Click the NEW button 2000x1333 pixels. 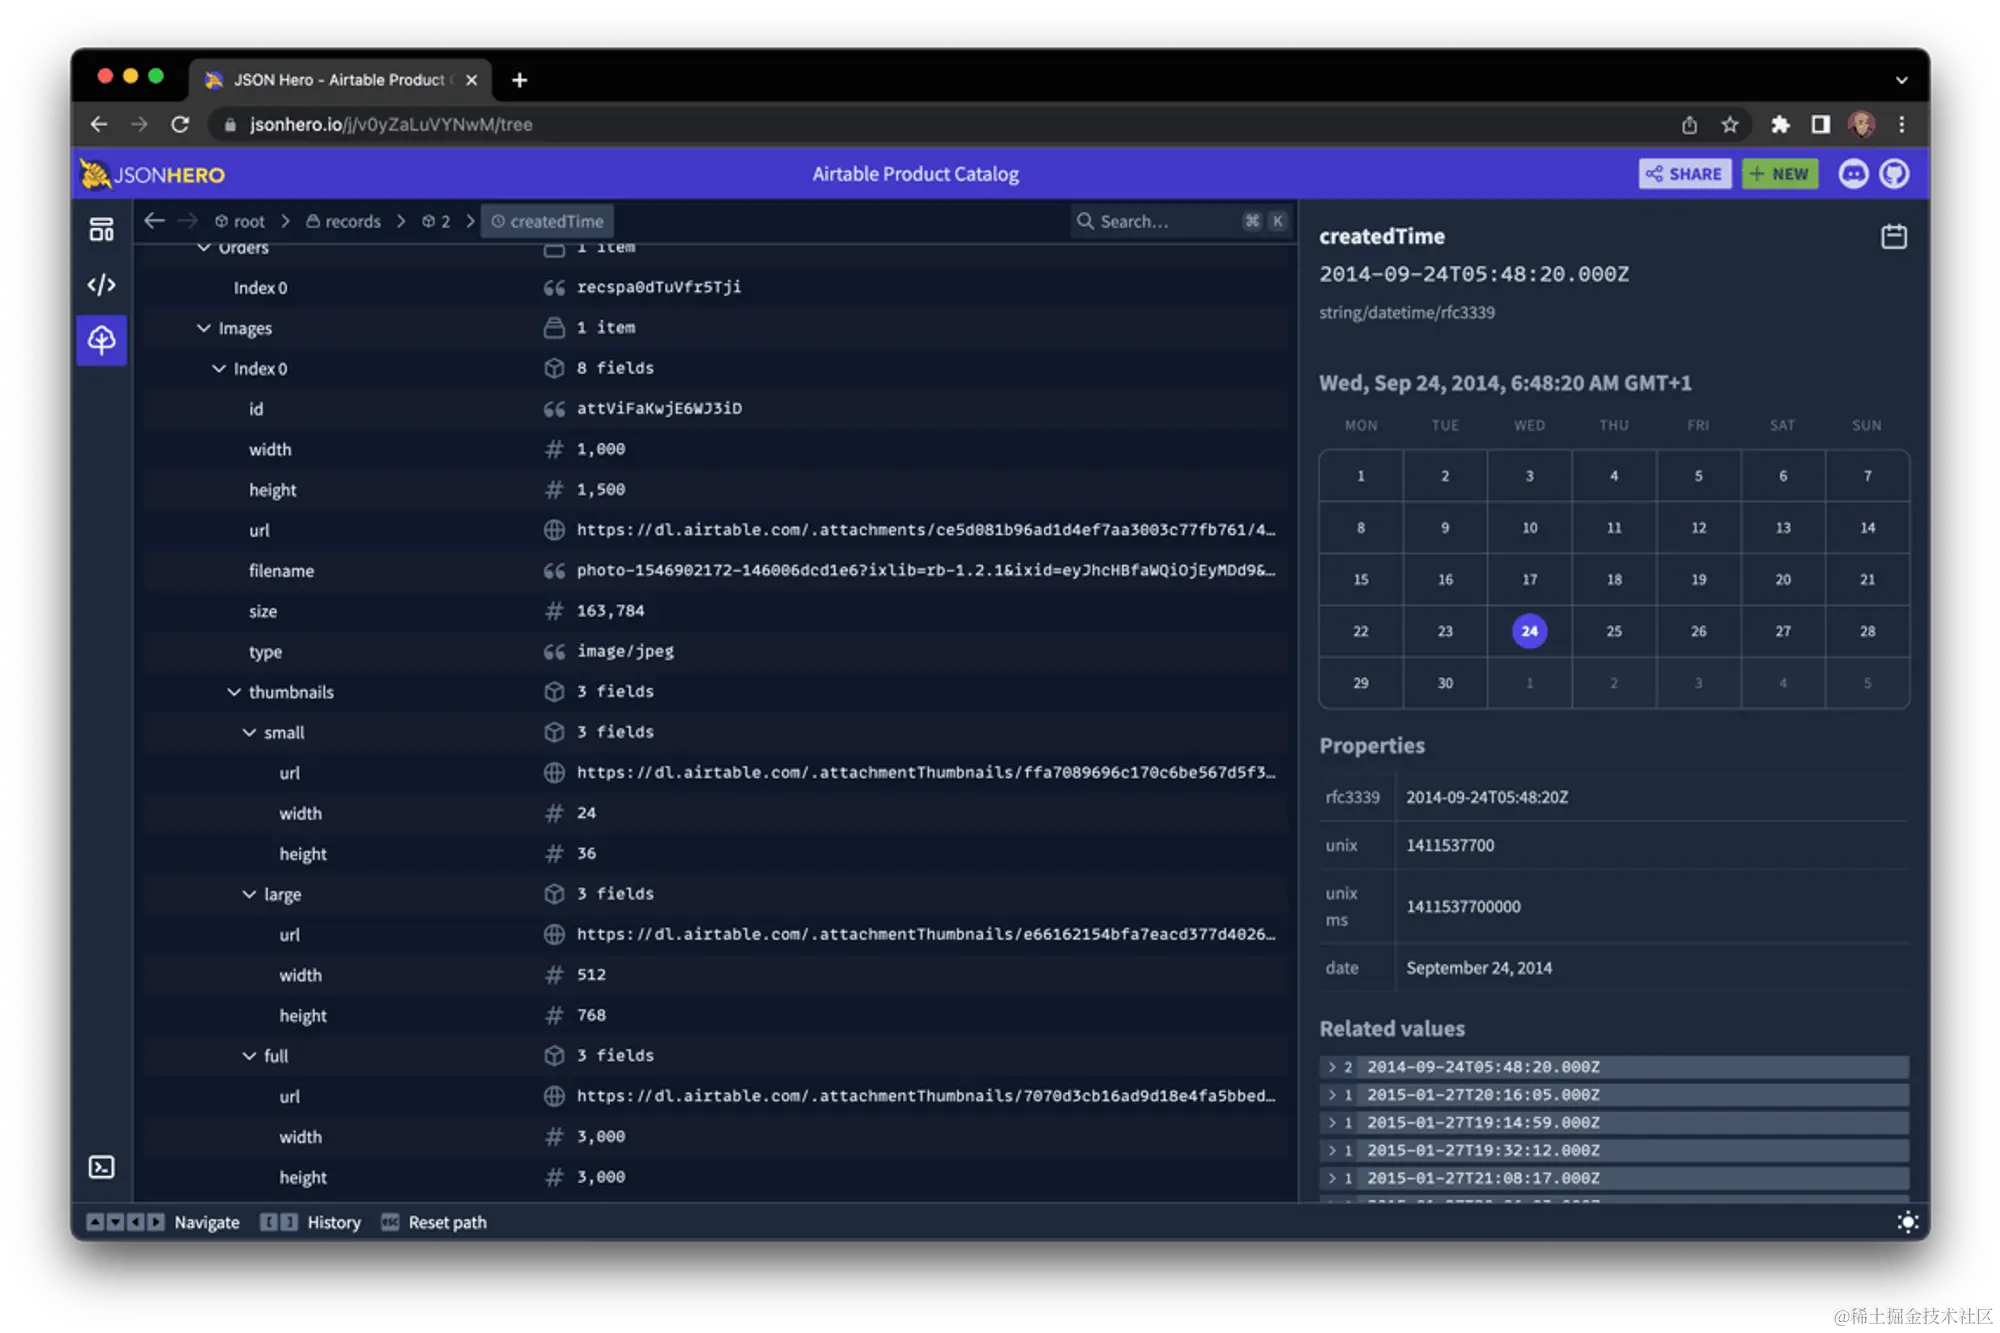click(1779, 174)
